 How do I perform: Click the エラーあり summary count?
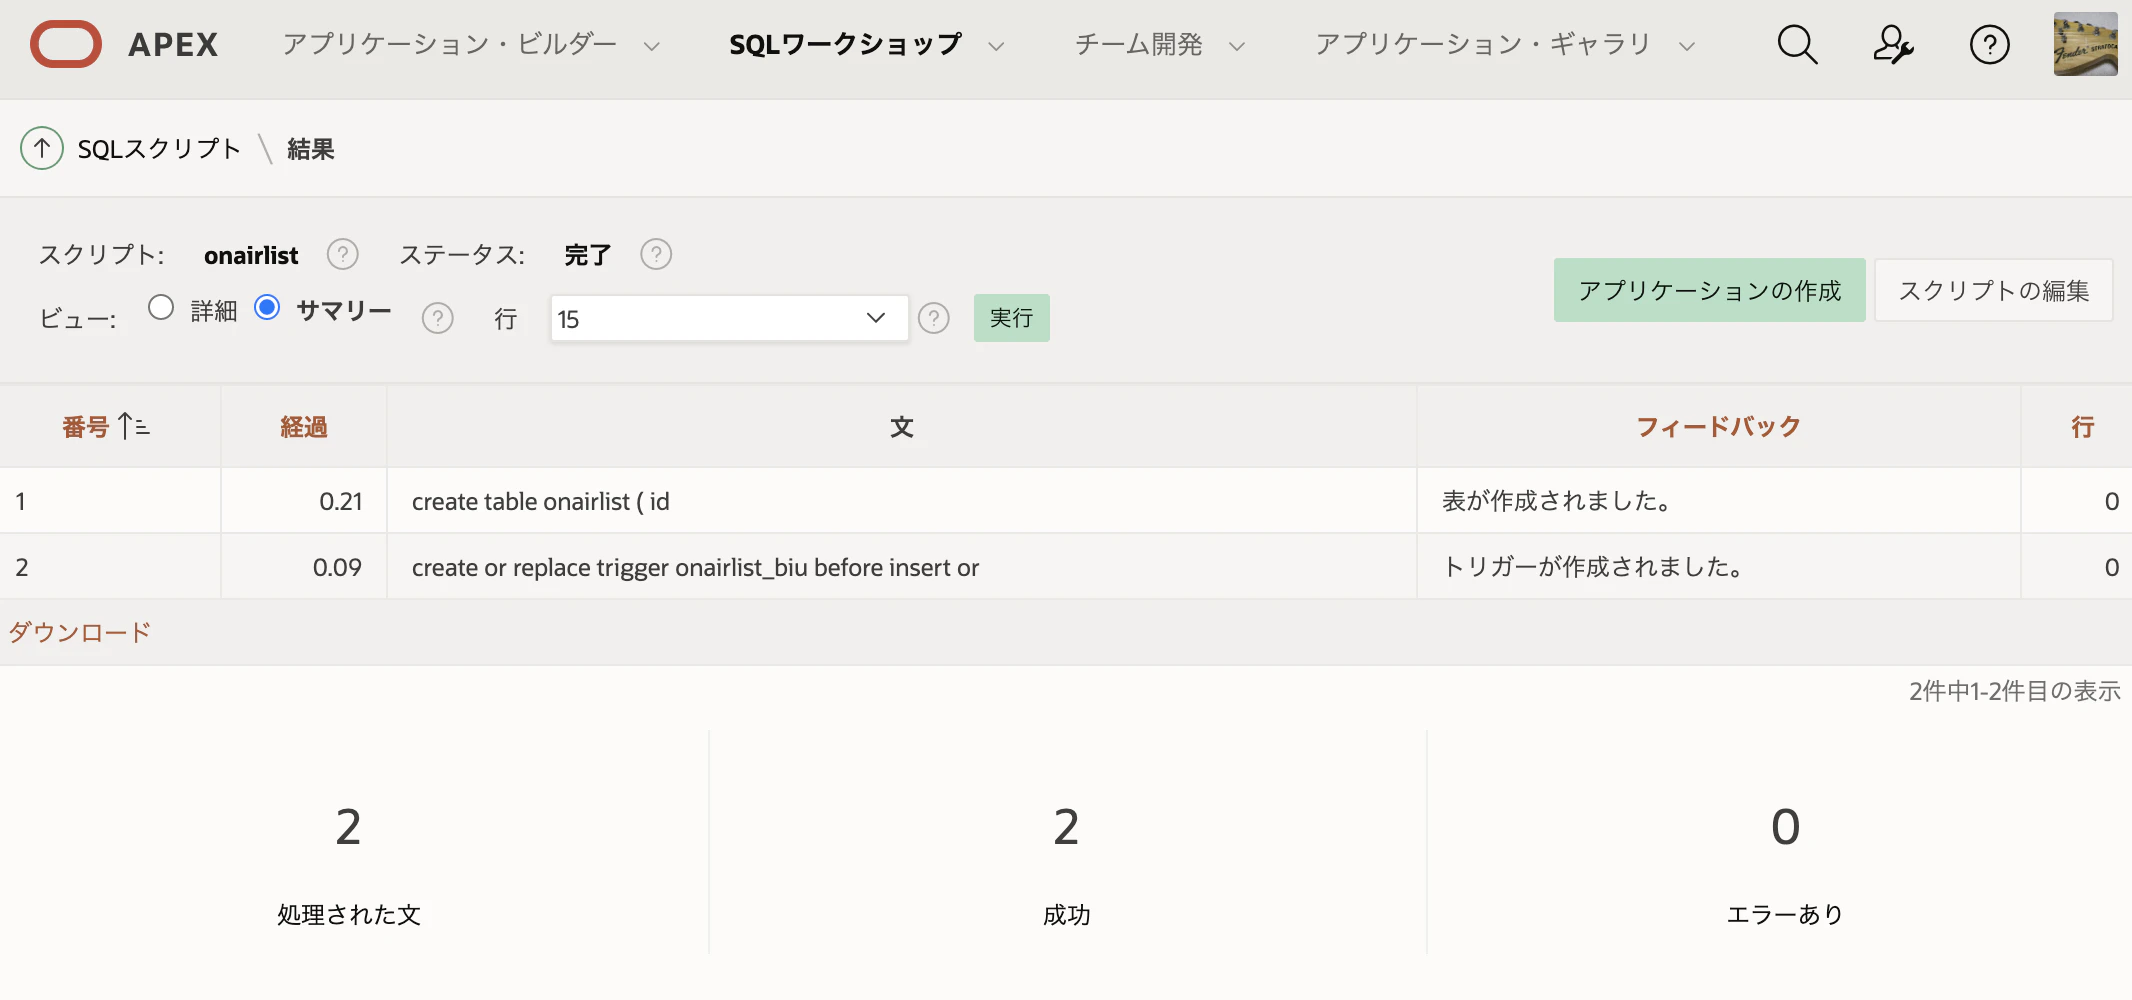[x=1785, y=827]
